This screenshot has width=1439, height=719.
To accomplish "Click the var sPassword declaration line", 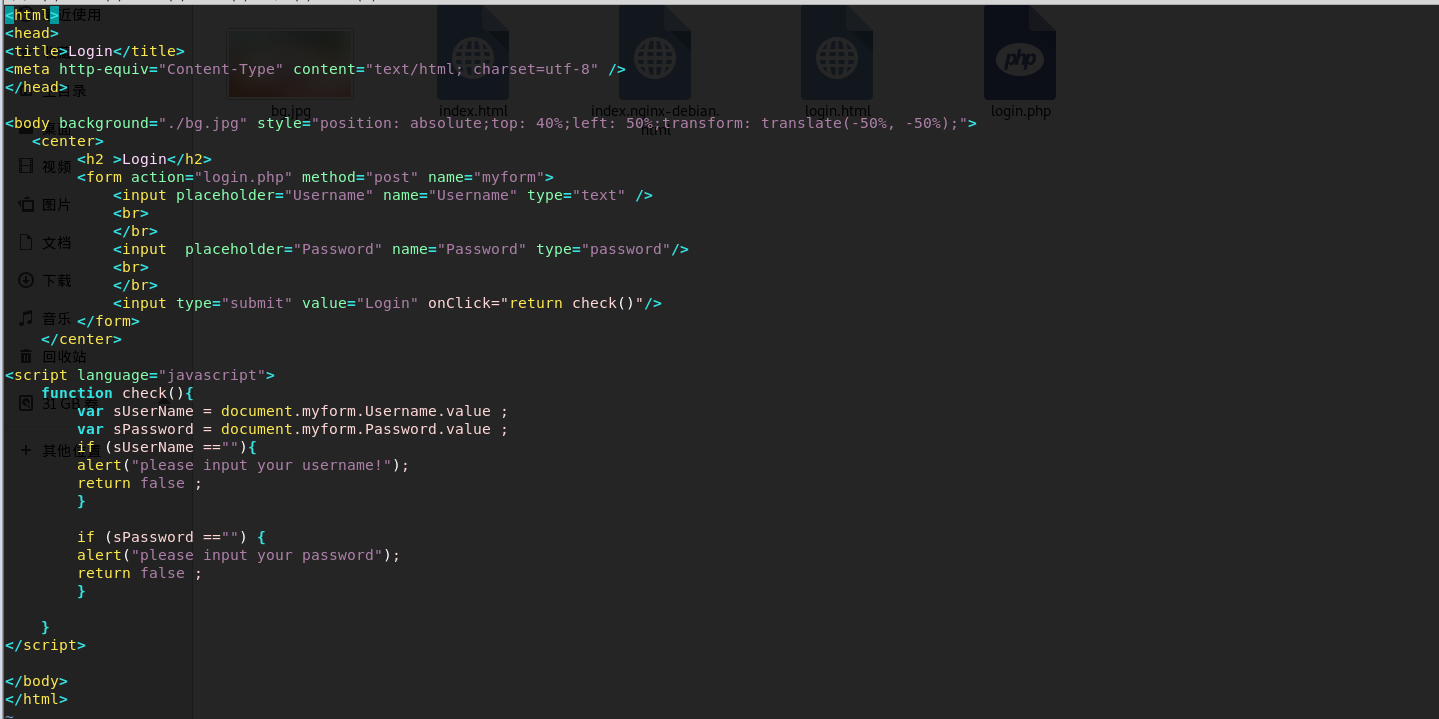I will click(x=293, y=429).
